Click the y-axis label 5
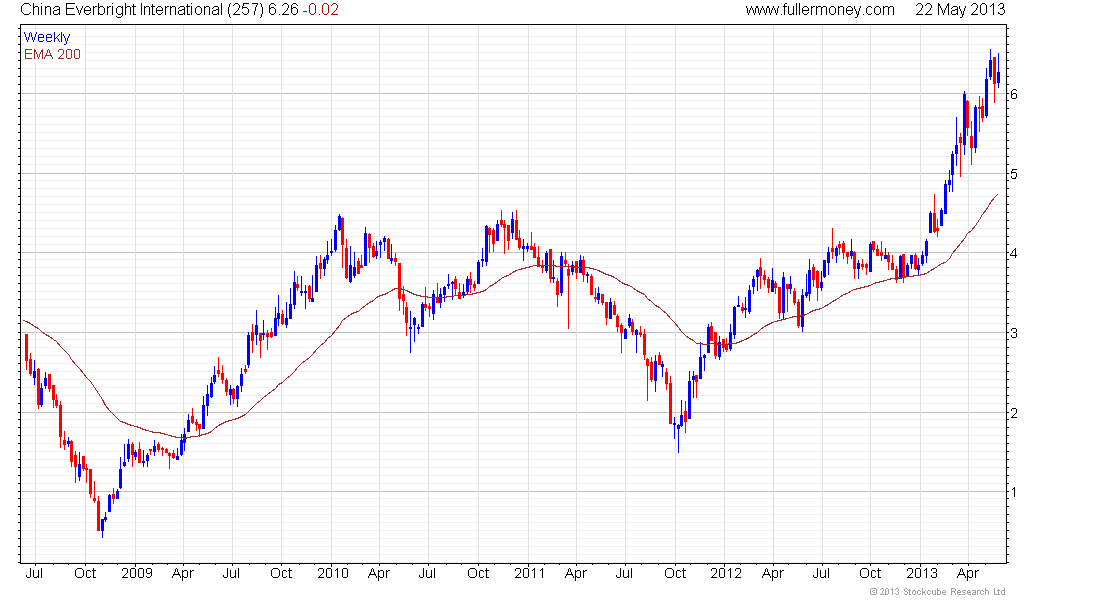 [x=1014, y=174]
